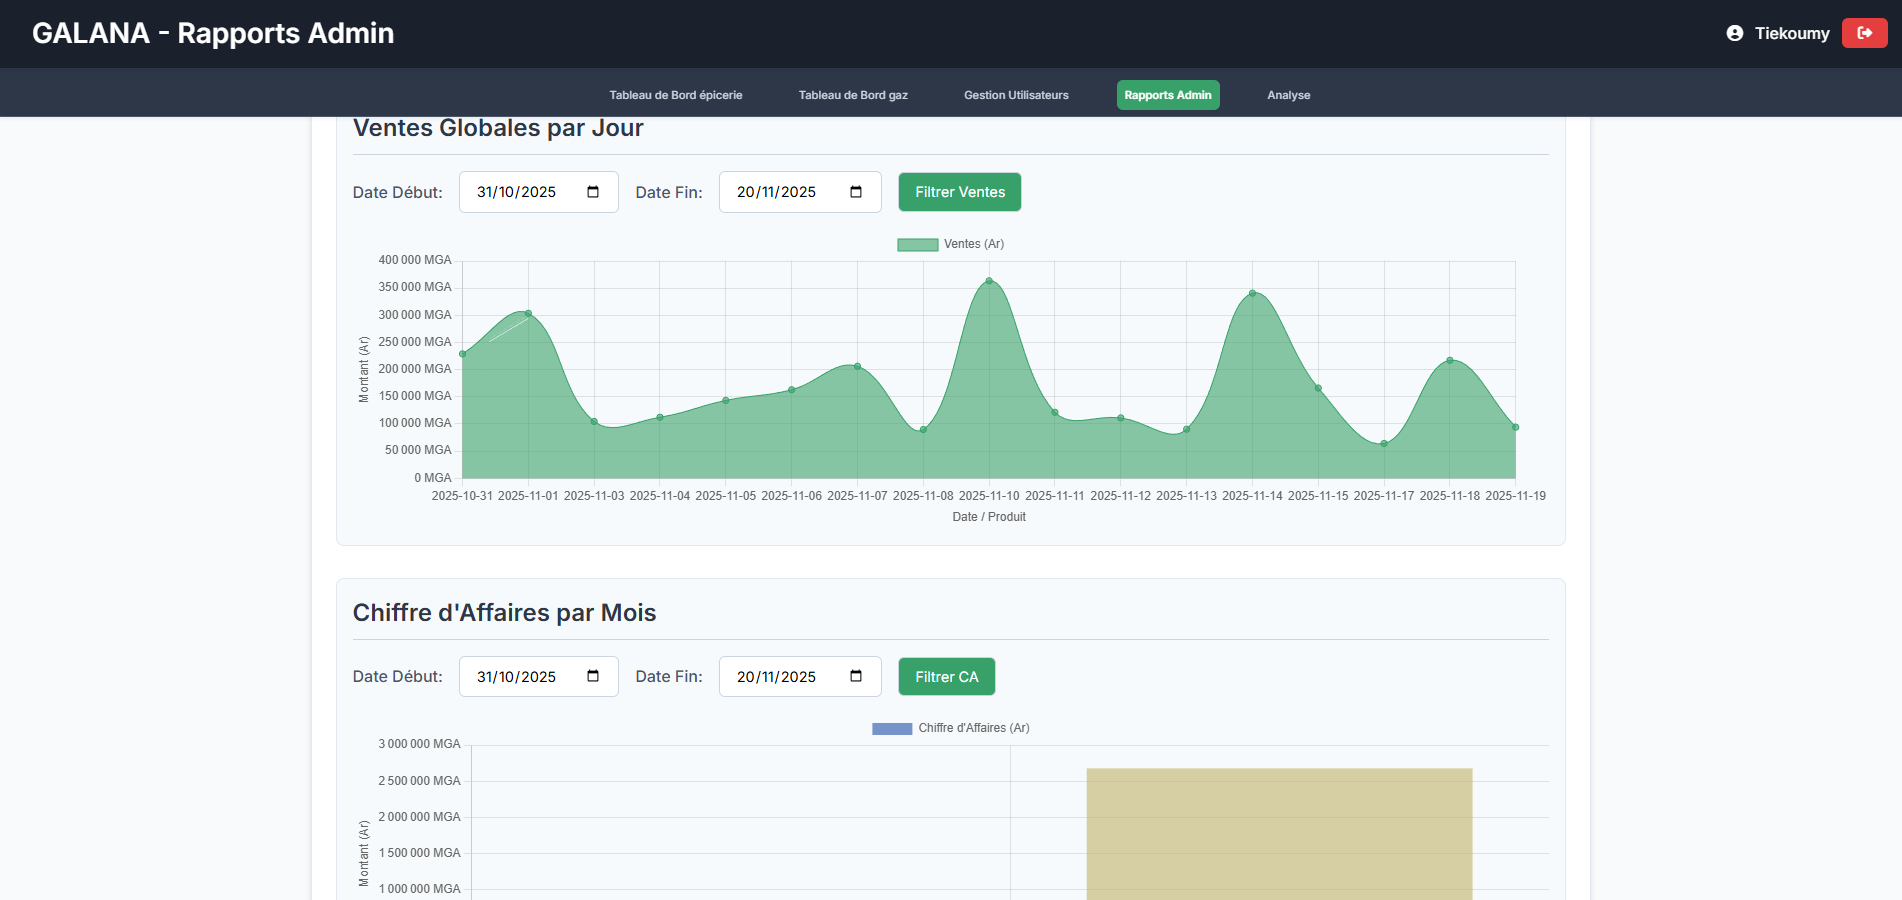Click the 2025-11-14 peak data point
This screenshot has width=1902, height=900.
(x=1252, y=293)
